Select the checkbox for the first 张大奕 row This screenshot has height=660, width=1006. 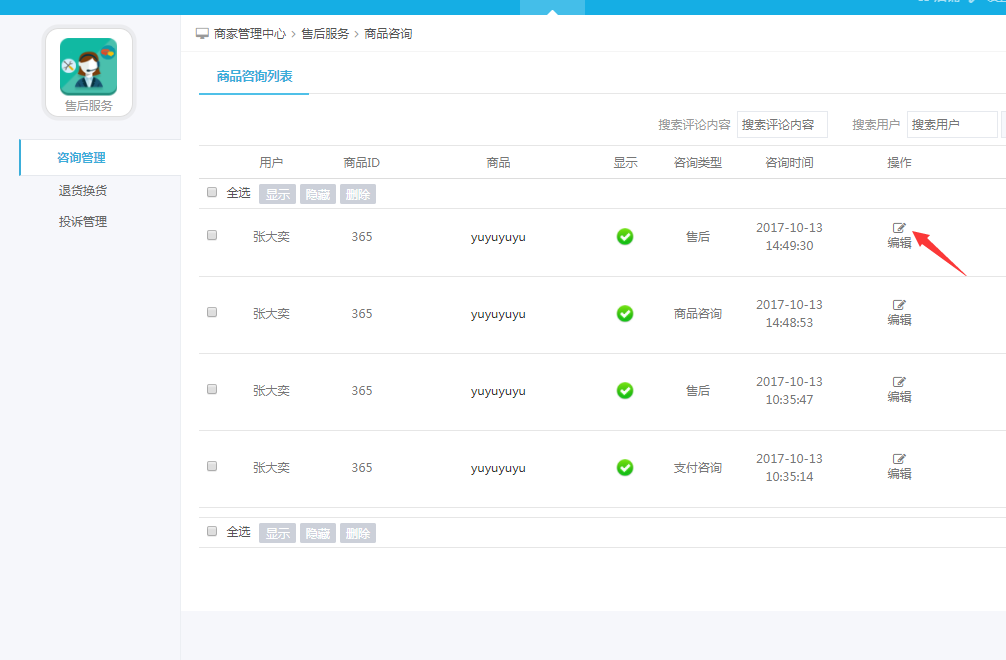212,235
